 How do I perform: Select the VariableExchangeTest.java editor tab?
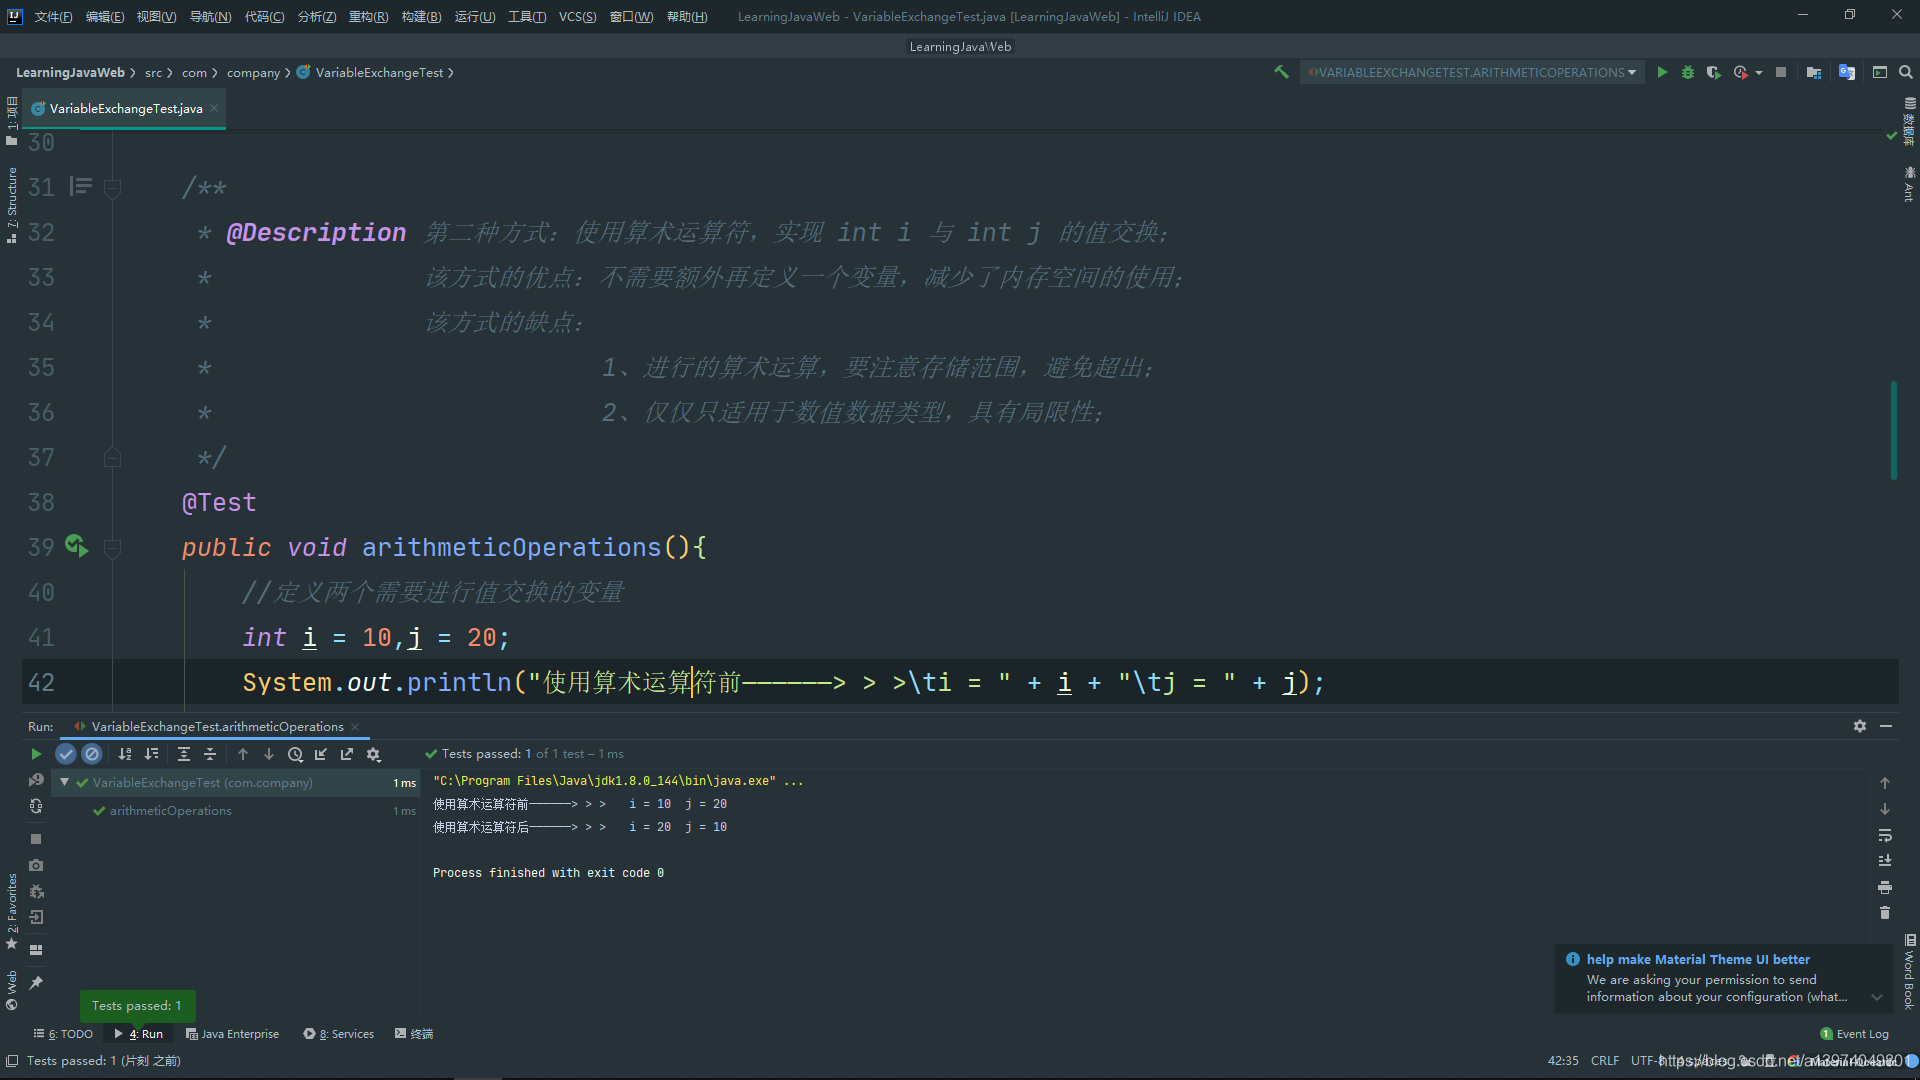(x=125, y=108)
